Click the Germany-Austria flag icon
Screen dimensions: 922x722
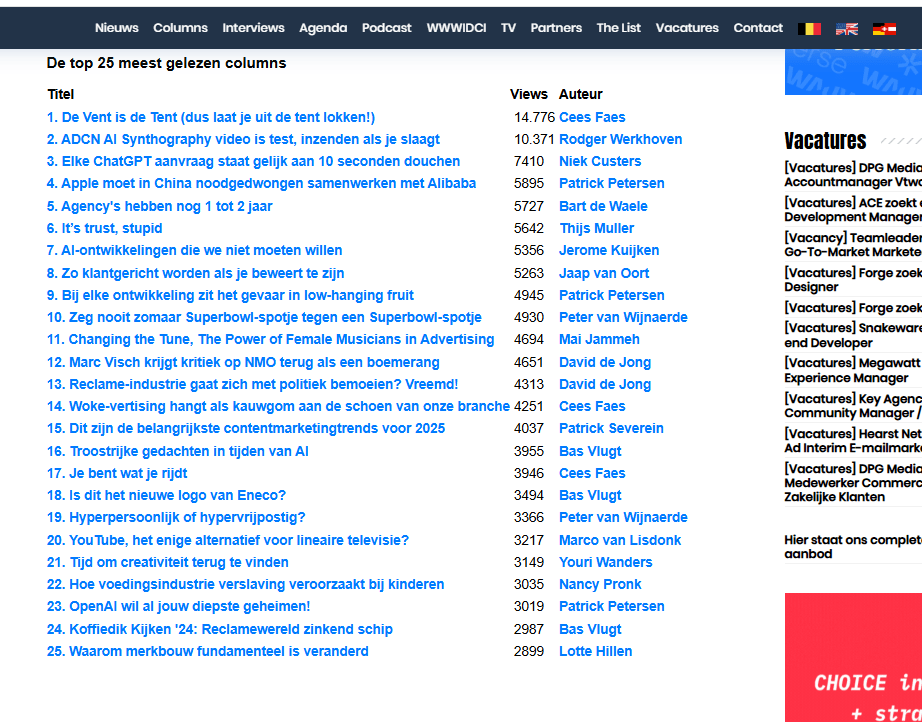pyautogui.click(x=884, y=27)
